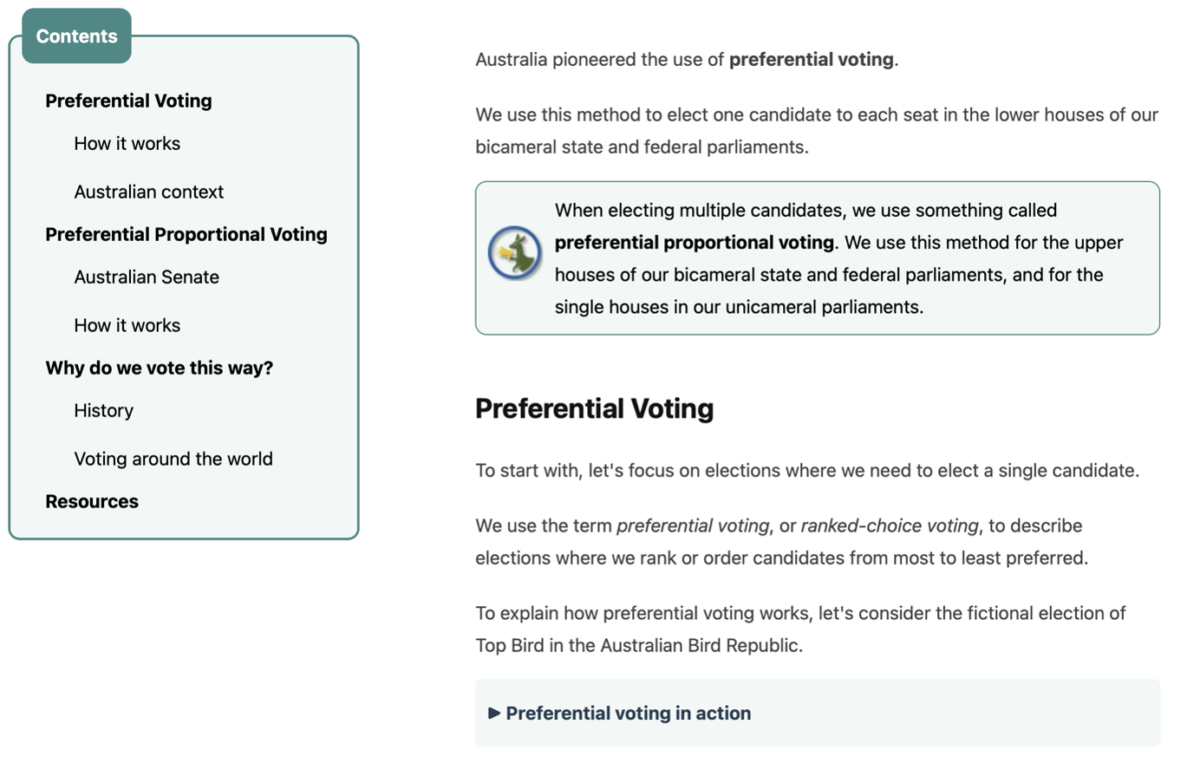Navigate to "Australian context" in the contents

point(149,192)
